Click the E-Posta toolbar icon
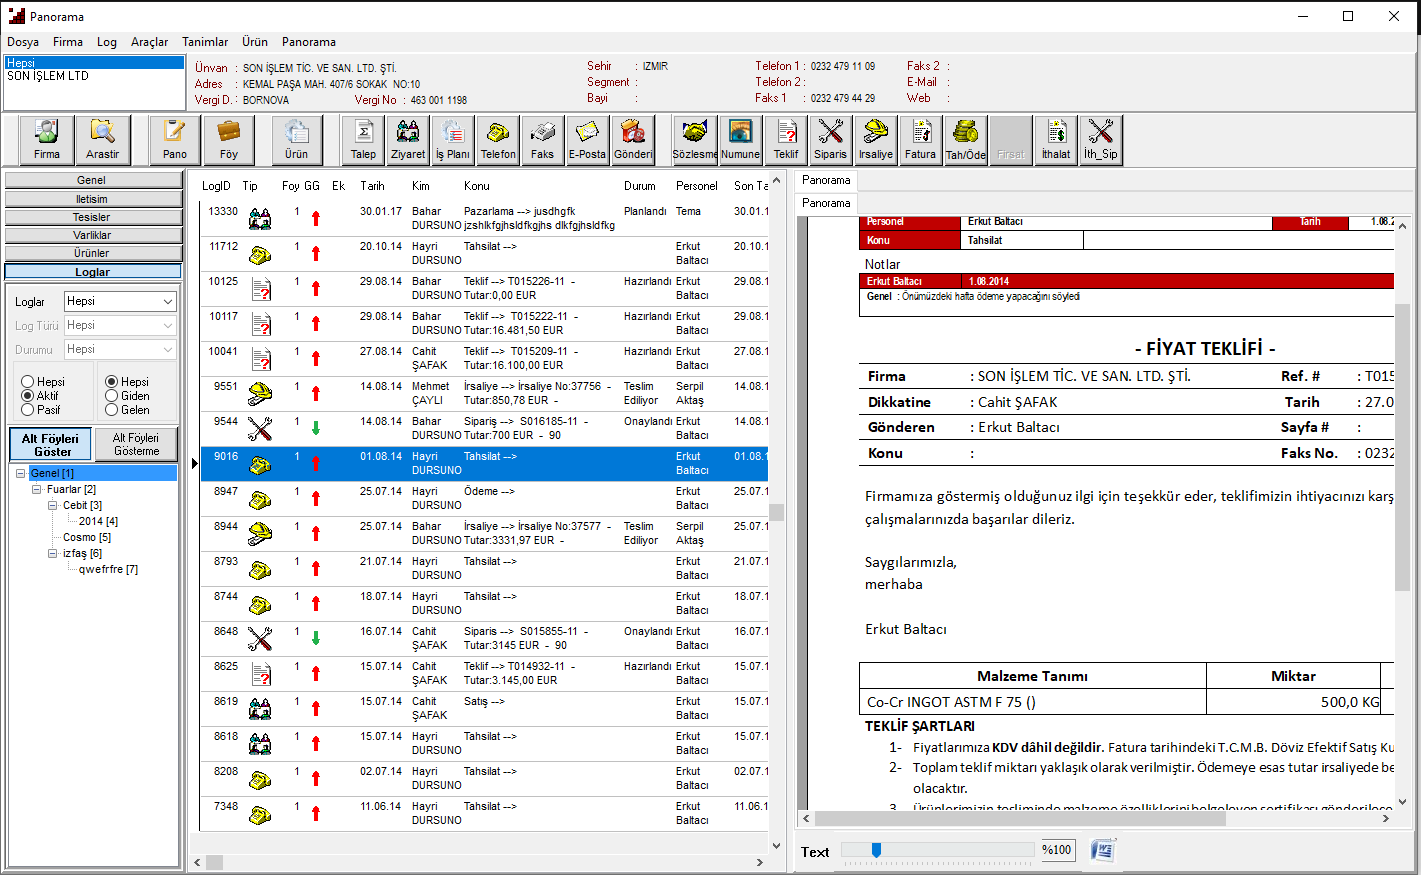This screenshot has height=875, width=1421. click(587, 140)
